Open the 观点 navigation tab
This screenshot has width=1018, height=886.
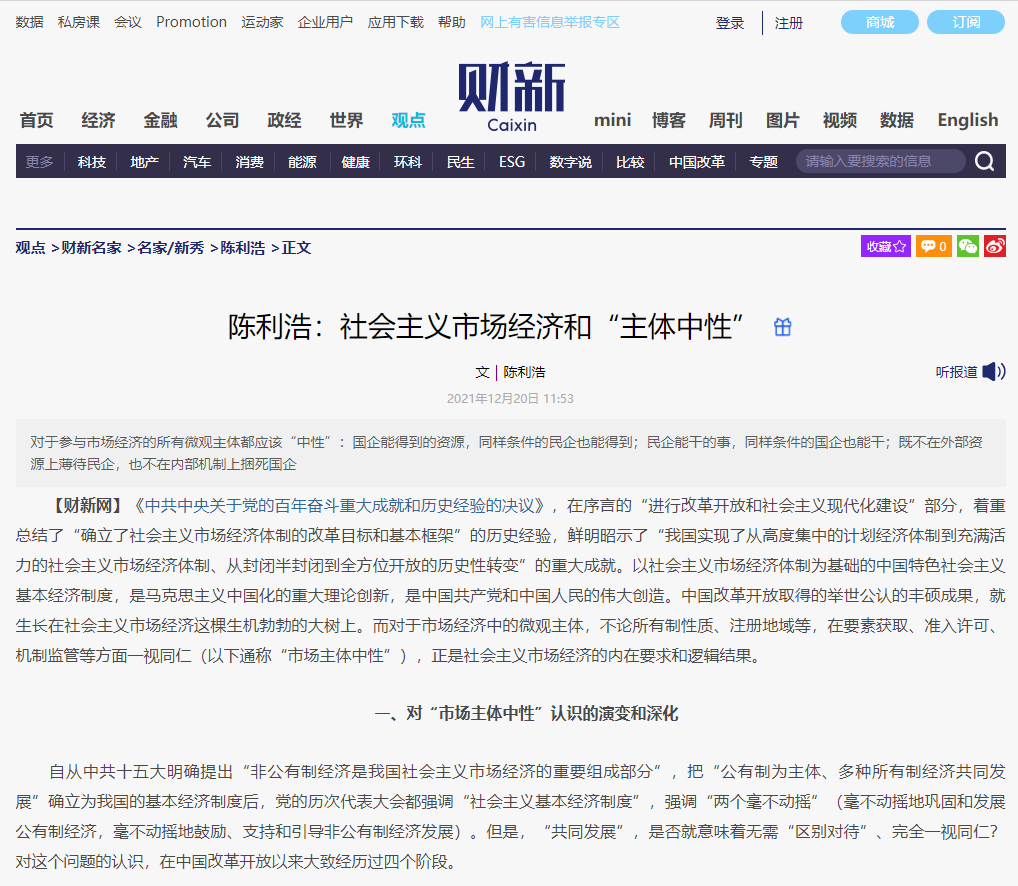(x=408, y=120)
